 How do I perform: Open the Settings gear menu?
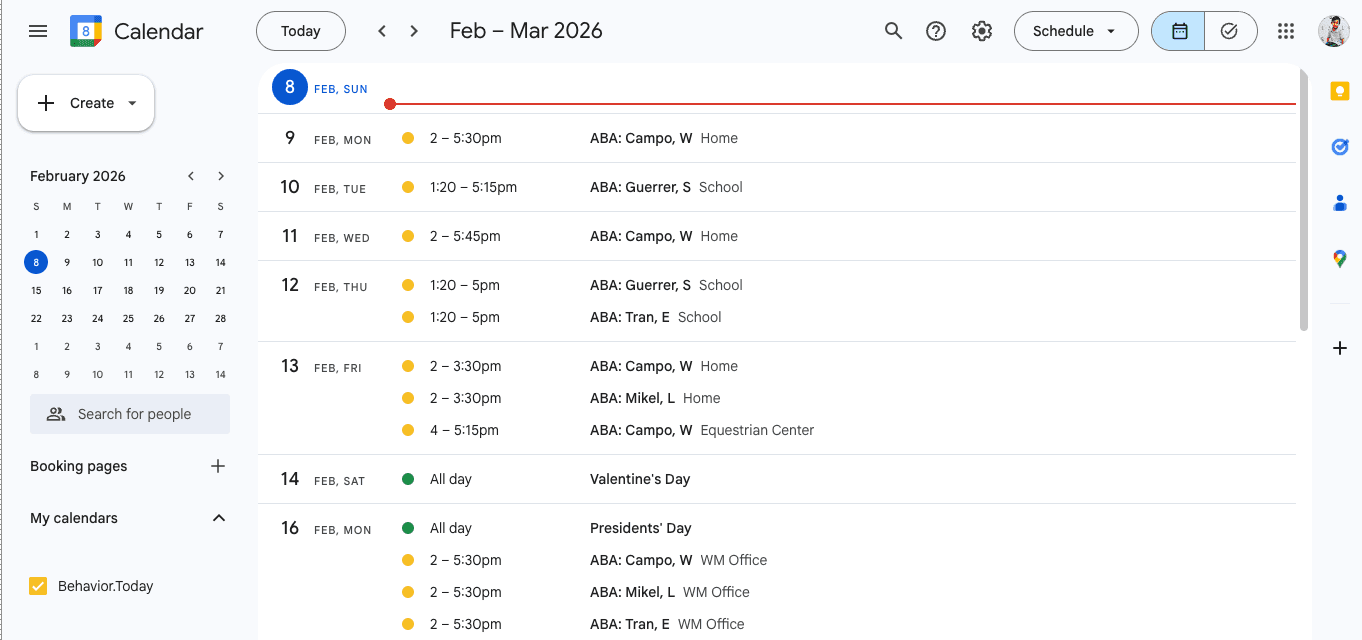[982, 31]
